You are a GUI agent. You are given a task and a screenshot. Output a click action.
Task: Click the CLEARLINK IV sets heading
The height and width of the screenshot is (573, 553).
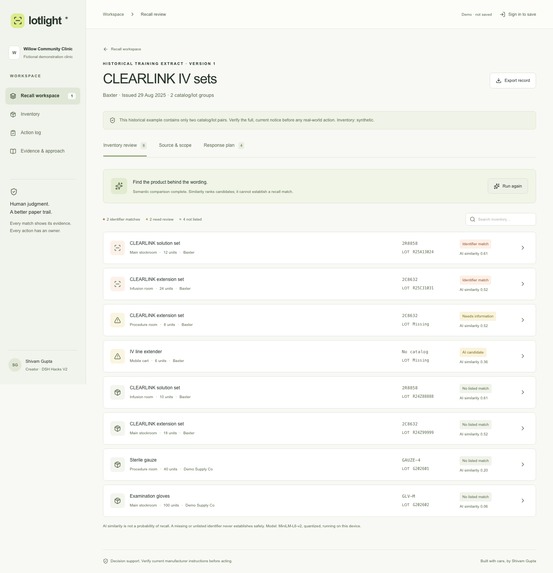[x=160, y=79]
